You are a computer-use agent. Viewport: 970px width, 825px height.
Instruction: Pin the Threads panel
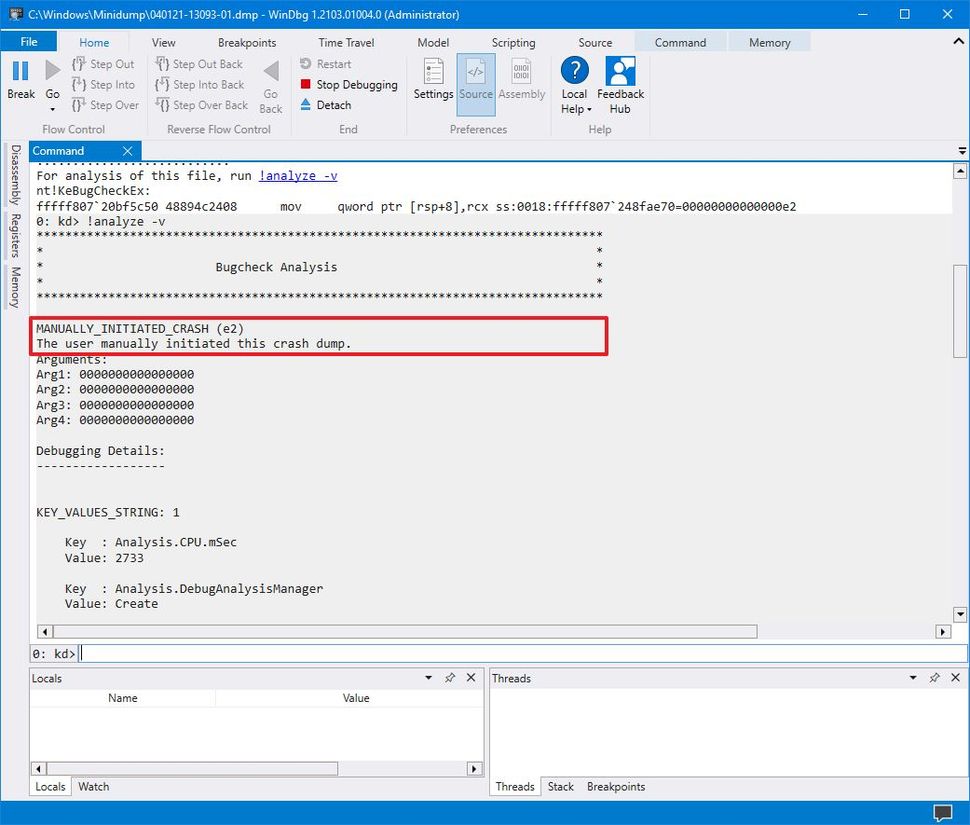[x=934, y=678]
